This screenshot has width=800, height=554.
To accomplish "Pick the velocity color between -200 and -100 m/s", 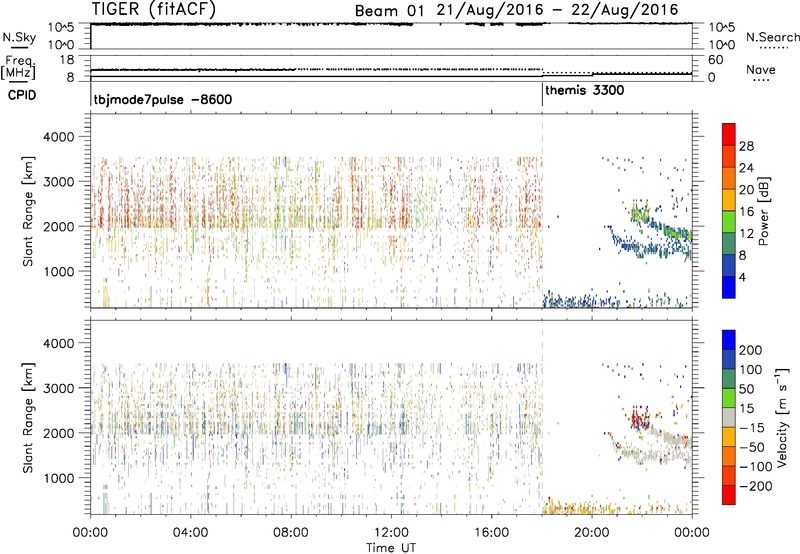I will [729, 475].
